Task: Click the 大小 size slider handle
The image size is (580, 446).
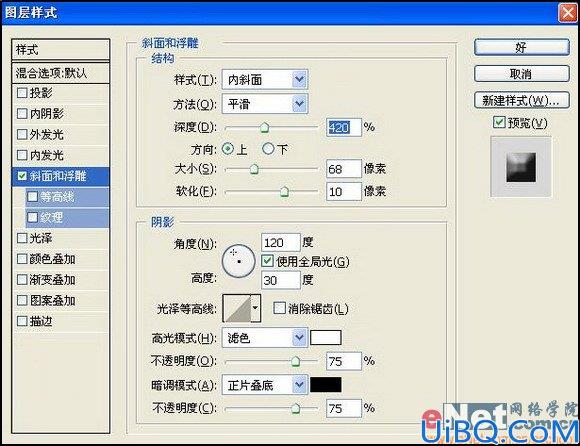Action: pyautogui.click(x=254, y=169)
